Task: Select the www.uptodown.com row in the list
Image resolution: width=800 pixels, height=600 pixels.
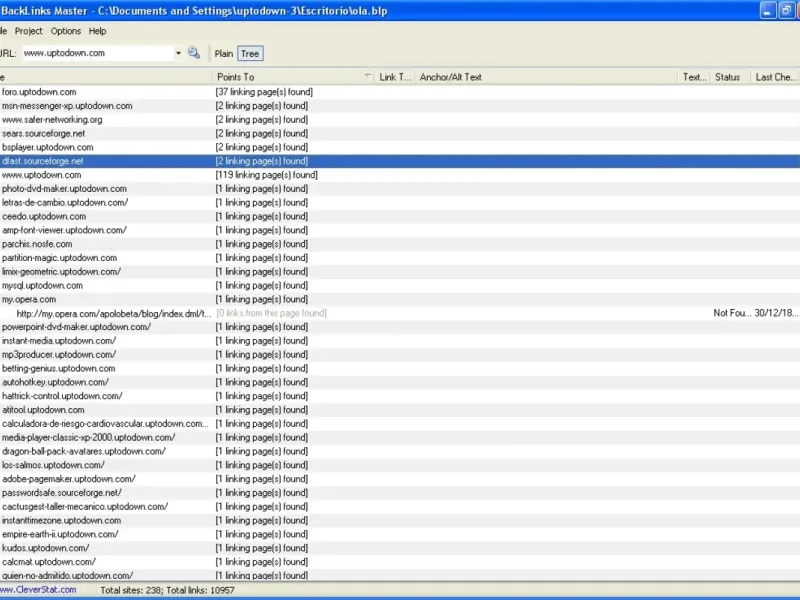Action: point(400,174)
